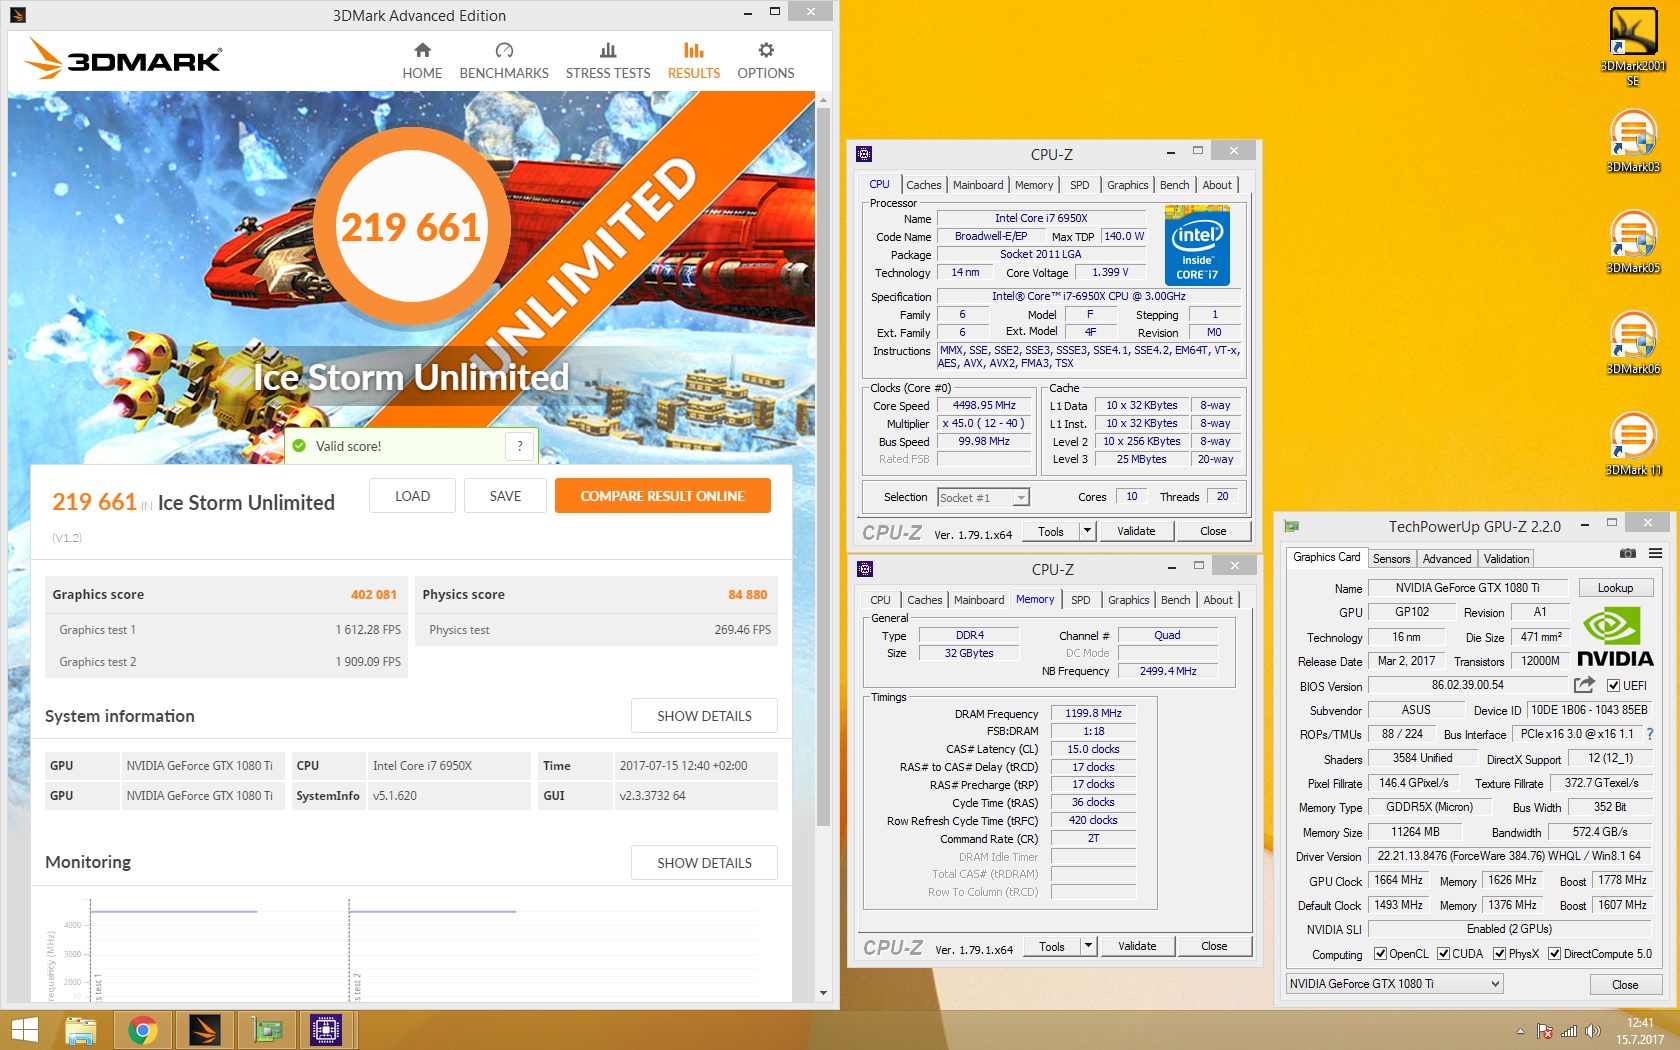Switch to Sensors tab in GPU-Z
Screen dimensions: 1680x1050
(x=1391, y=559)
